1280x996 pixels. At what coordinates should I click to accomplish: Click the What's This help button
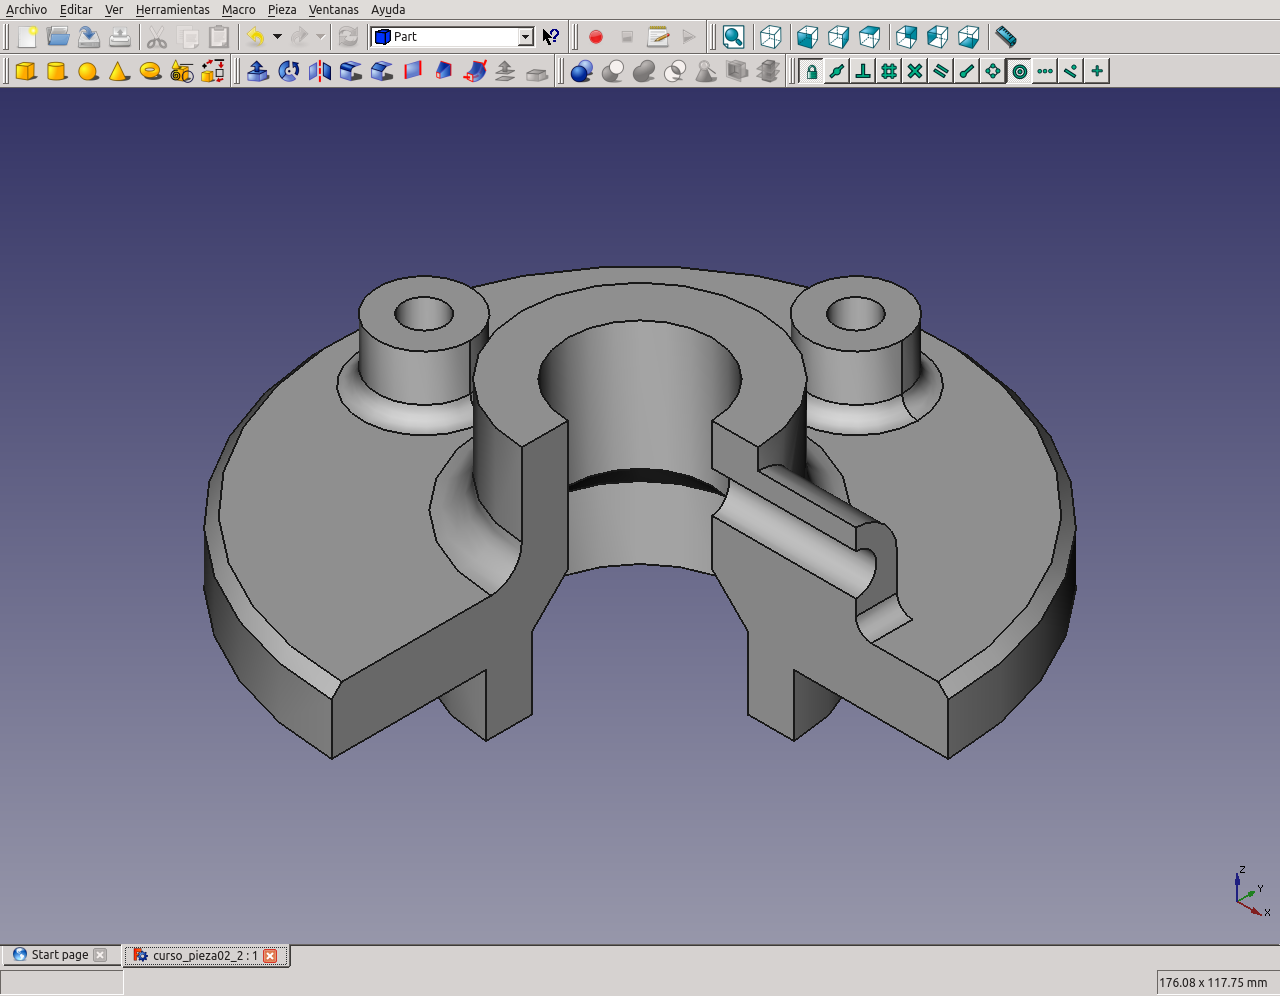[x=551, y=37]
